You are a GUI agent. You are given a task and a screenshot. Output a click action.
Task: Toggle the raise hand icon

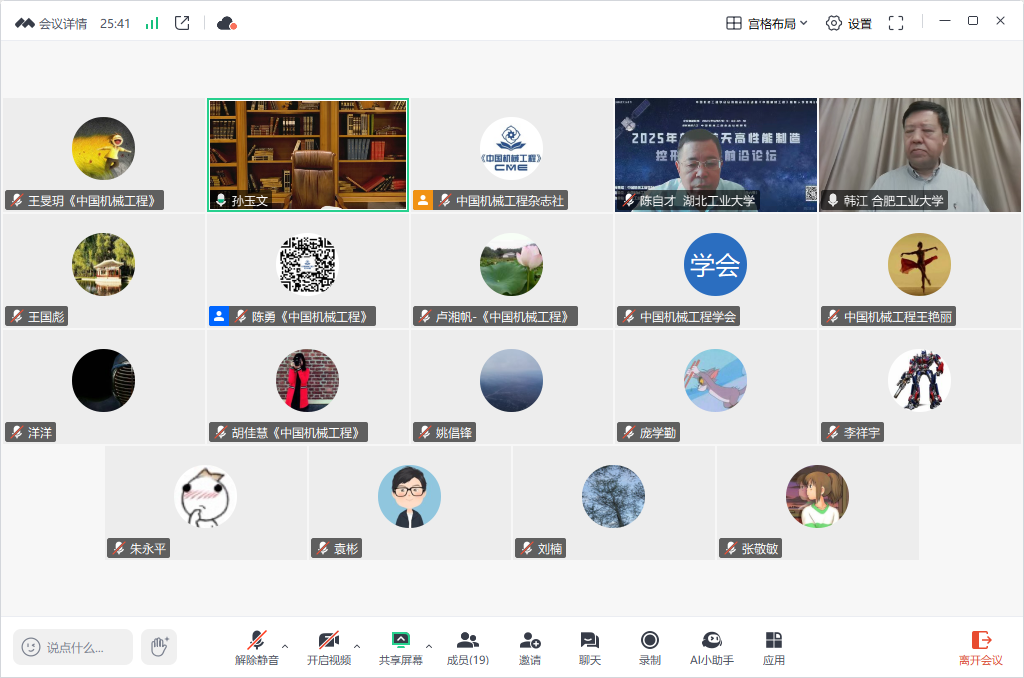click(x=158, y=647)
